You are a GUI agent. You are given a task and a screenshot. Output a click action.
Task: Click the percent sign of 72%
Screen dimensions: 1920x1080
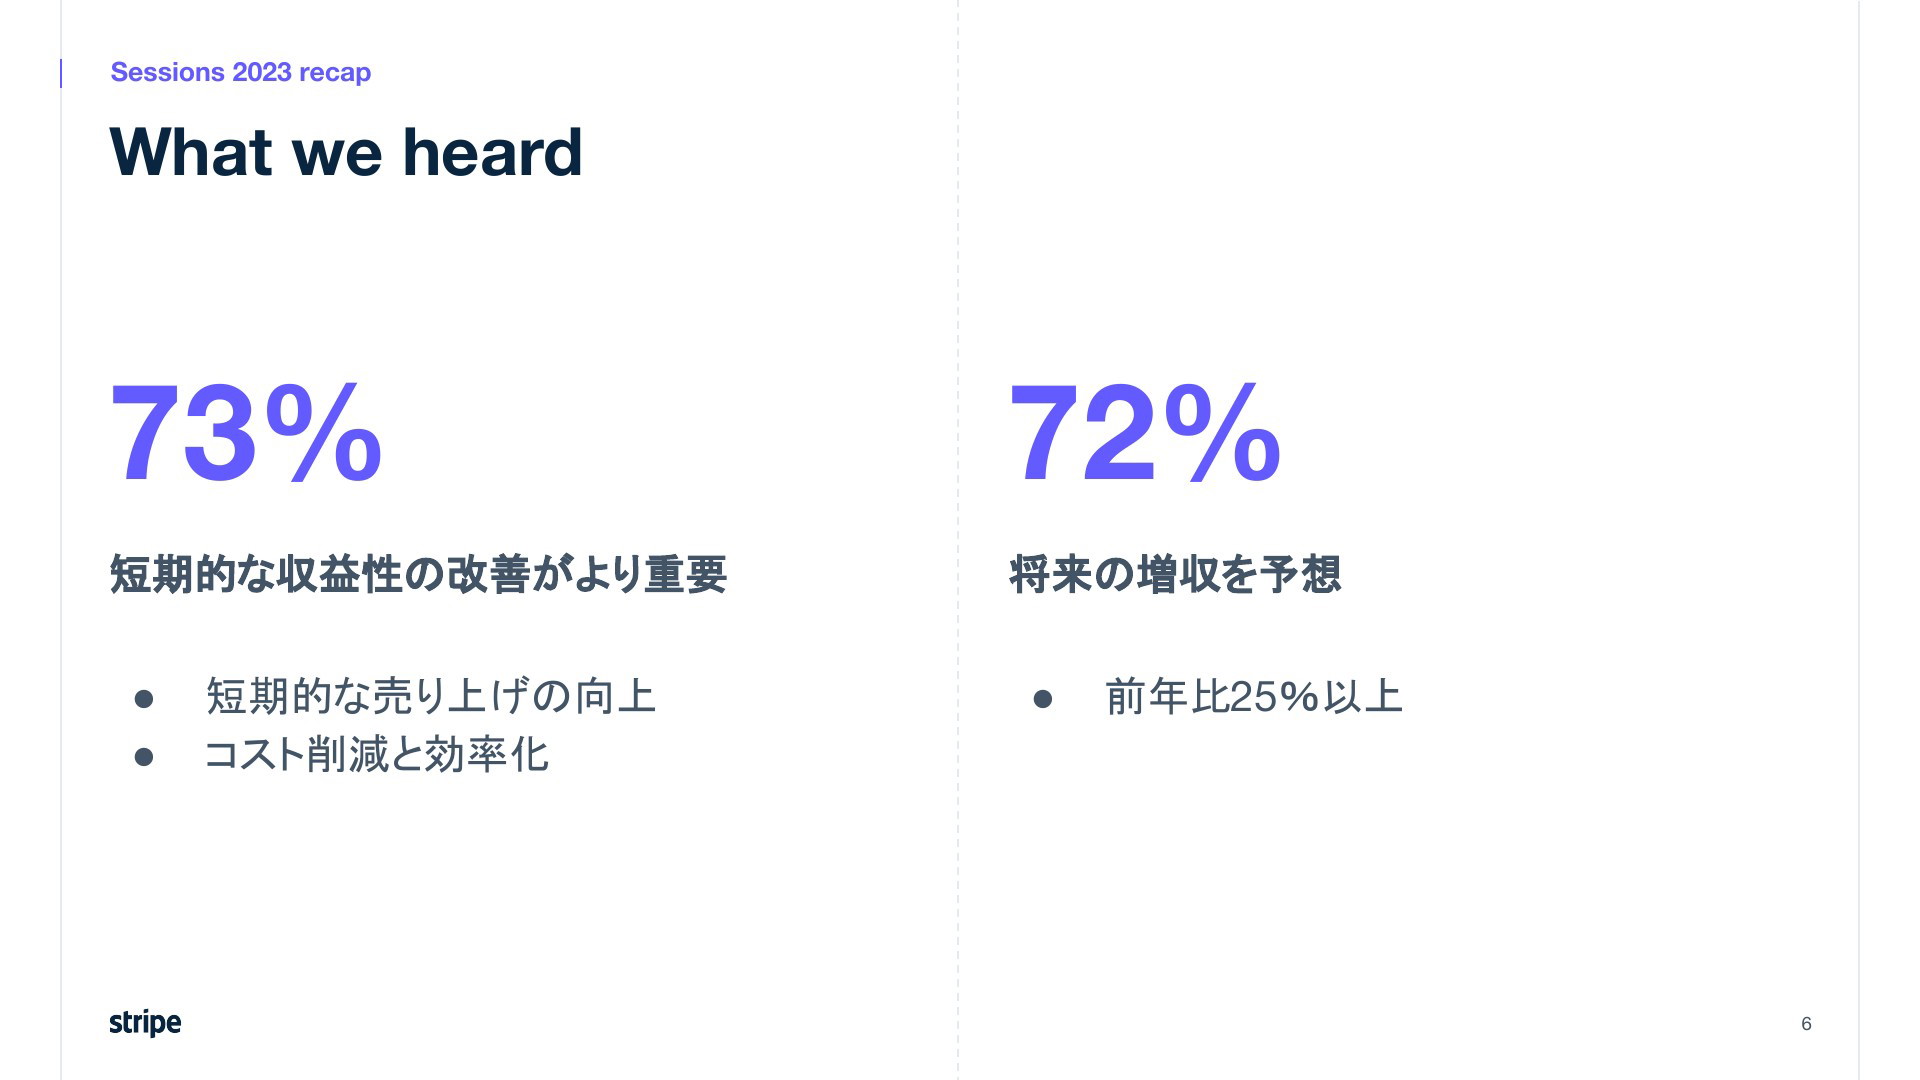click(x=1223, y=434)
